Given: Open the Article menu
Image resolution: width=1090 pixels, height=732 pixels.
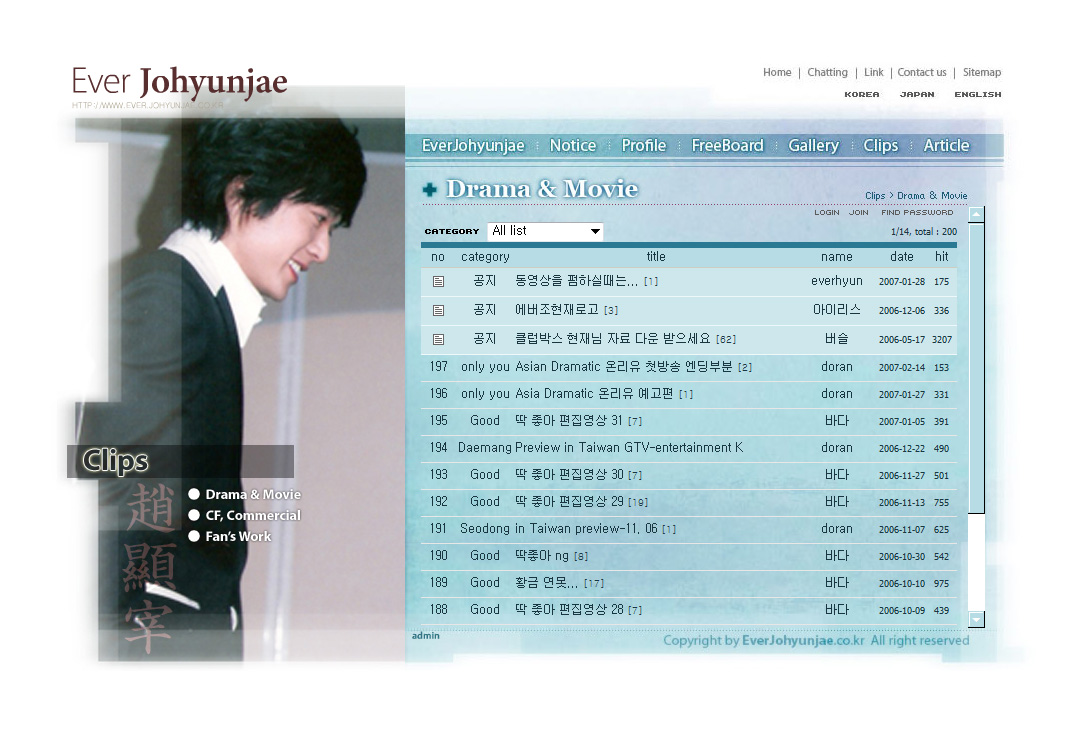Looking at the screenshot, I should point(946,145).
